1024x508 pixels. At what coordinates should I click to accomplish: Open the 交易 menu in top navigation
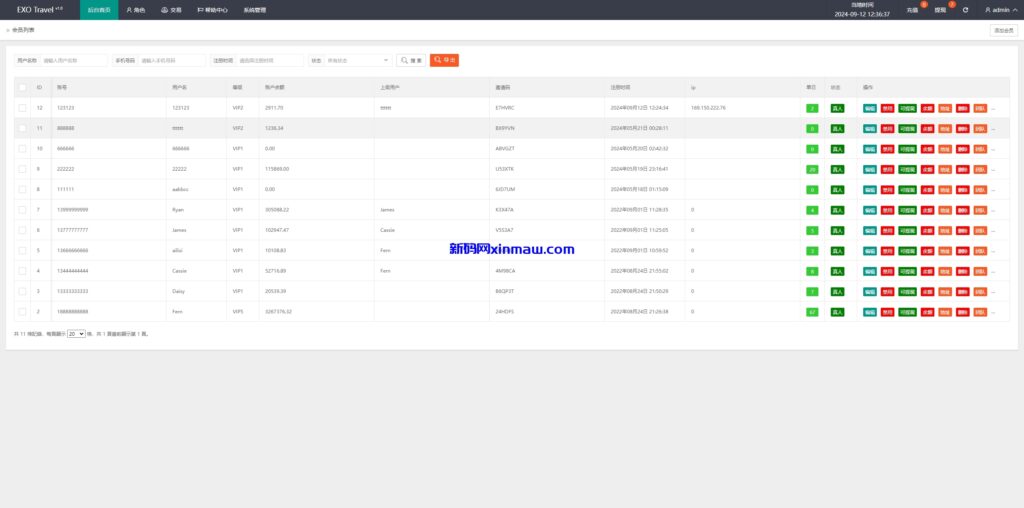[x=171, y=10]
